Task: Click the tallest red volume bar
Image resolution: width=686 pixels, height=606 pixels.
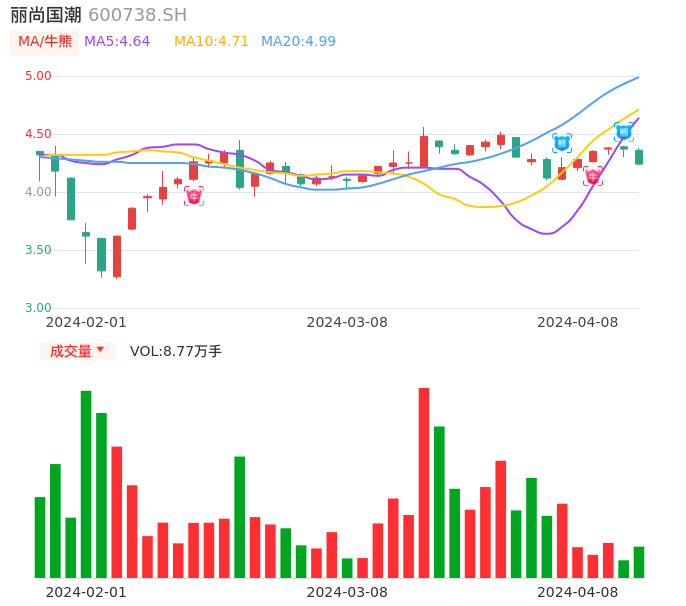Action: pyautogui.click(x=424, y=482)
